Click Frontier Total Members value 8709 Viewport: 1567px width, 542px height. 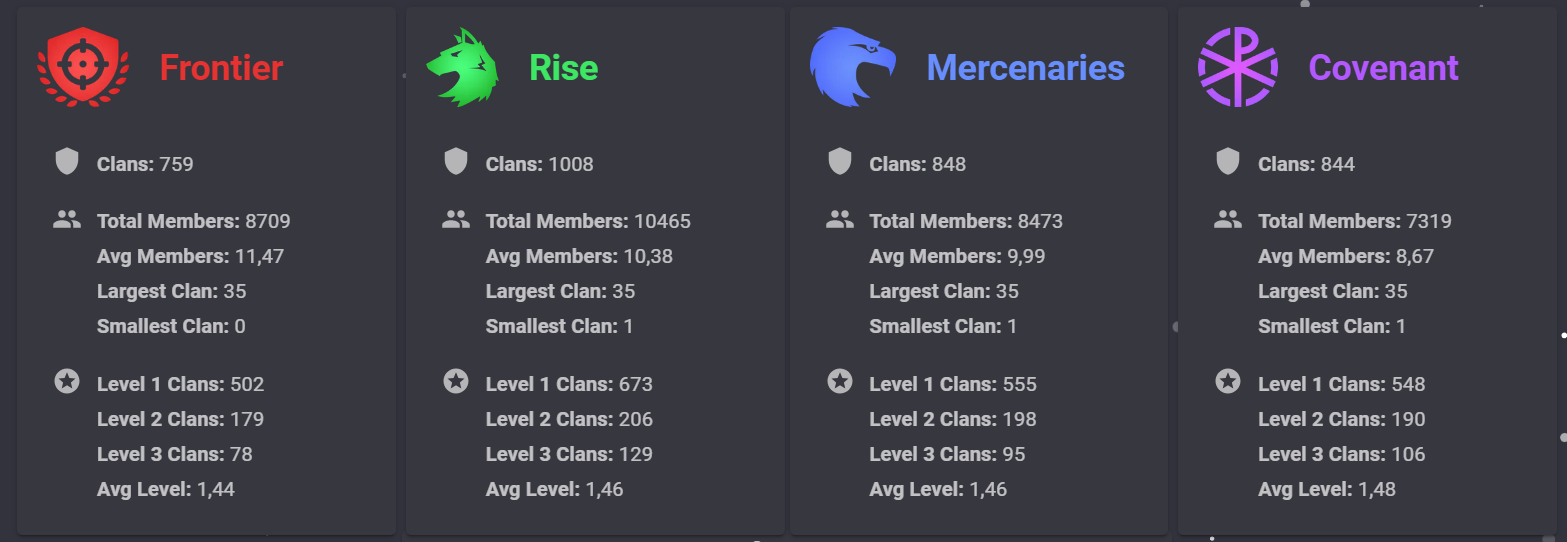coord(268,221)
